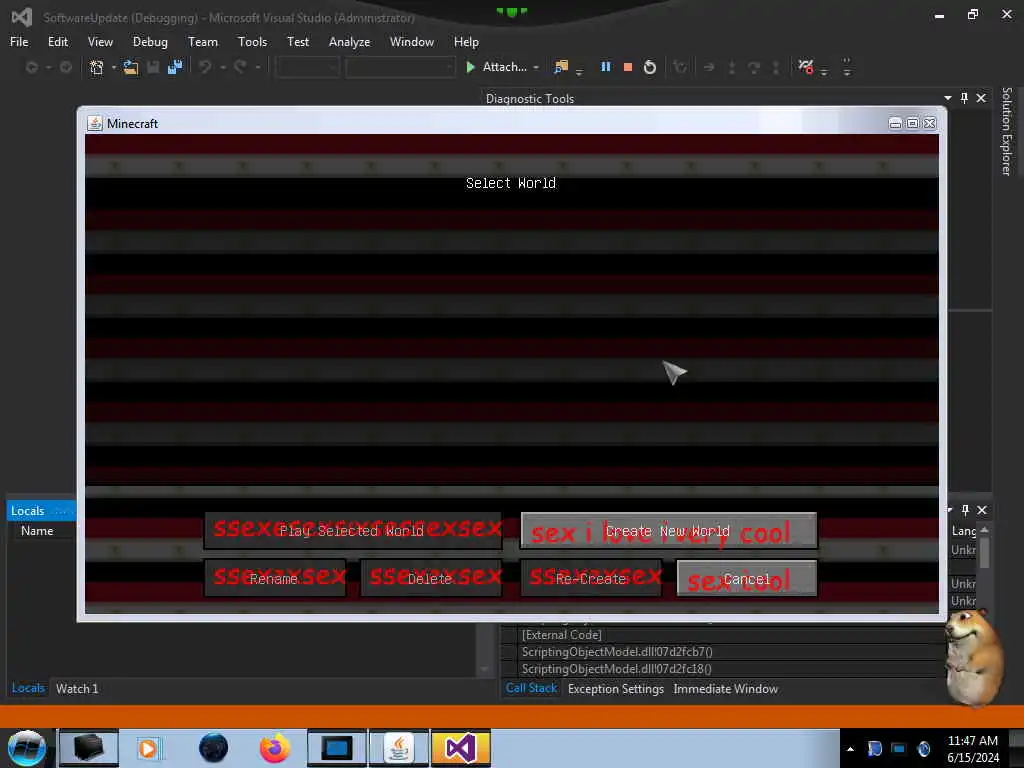Click the Undo arrow icon
This screenshot has width=1024, height=768.
tap(205, 67)
